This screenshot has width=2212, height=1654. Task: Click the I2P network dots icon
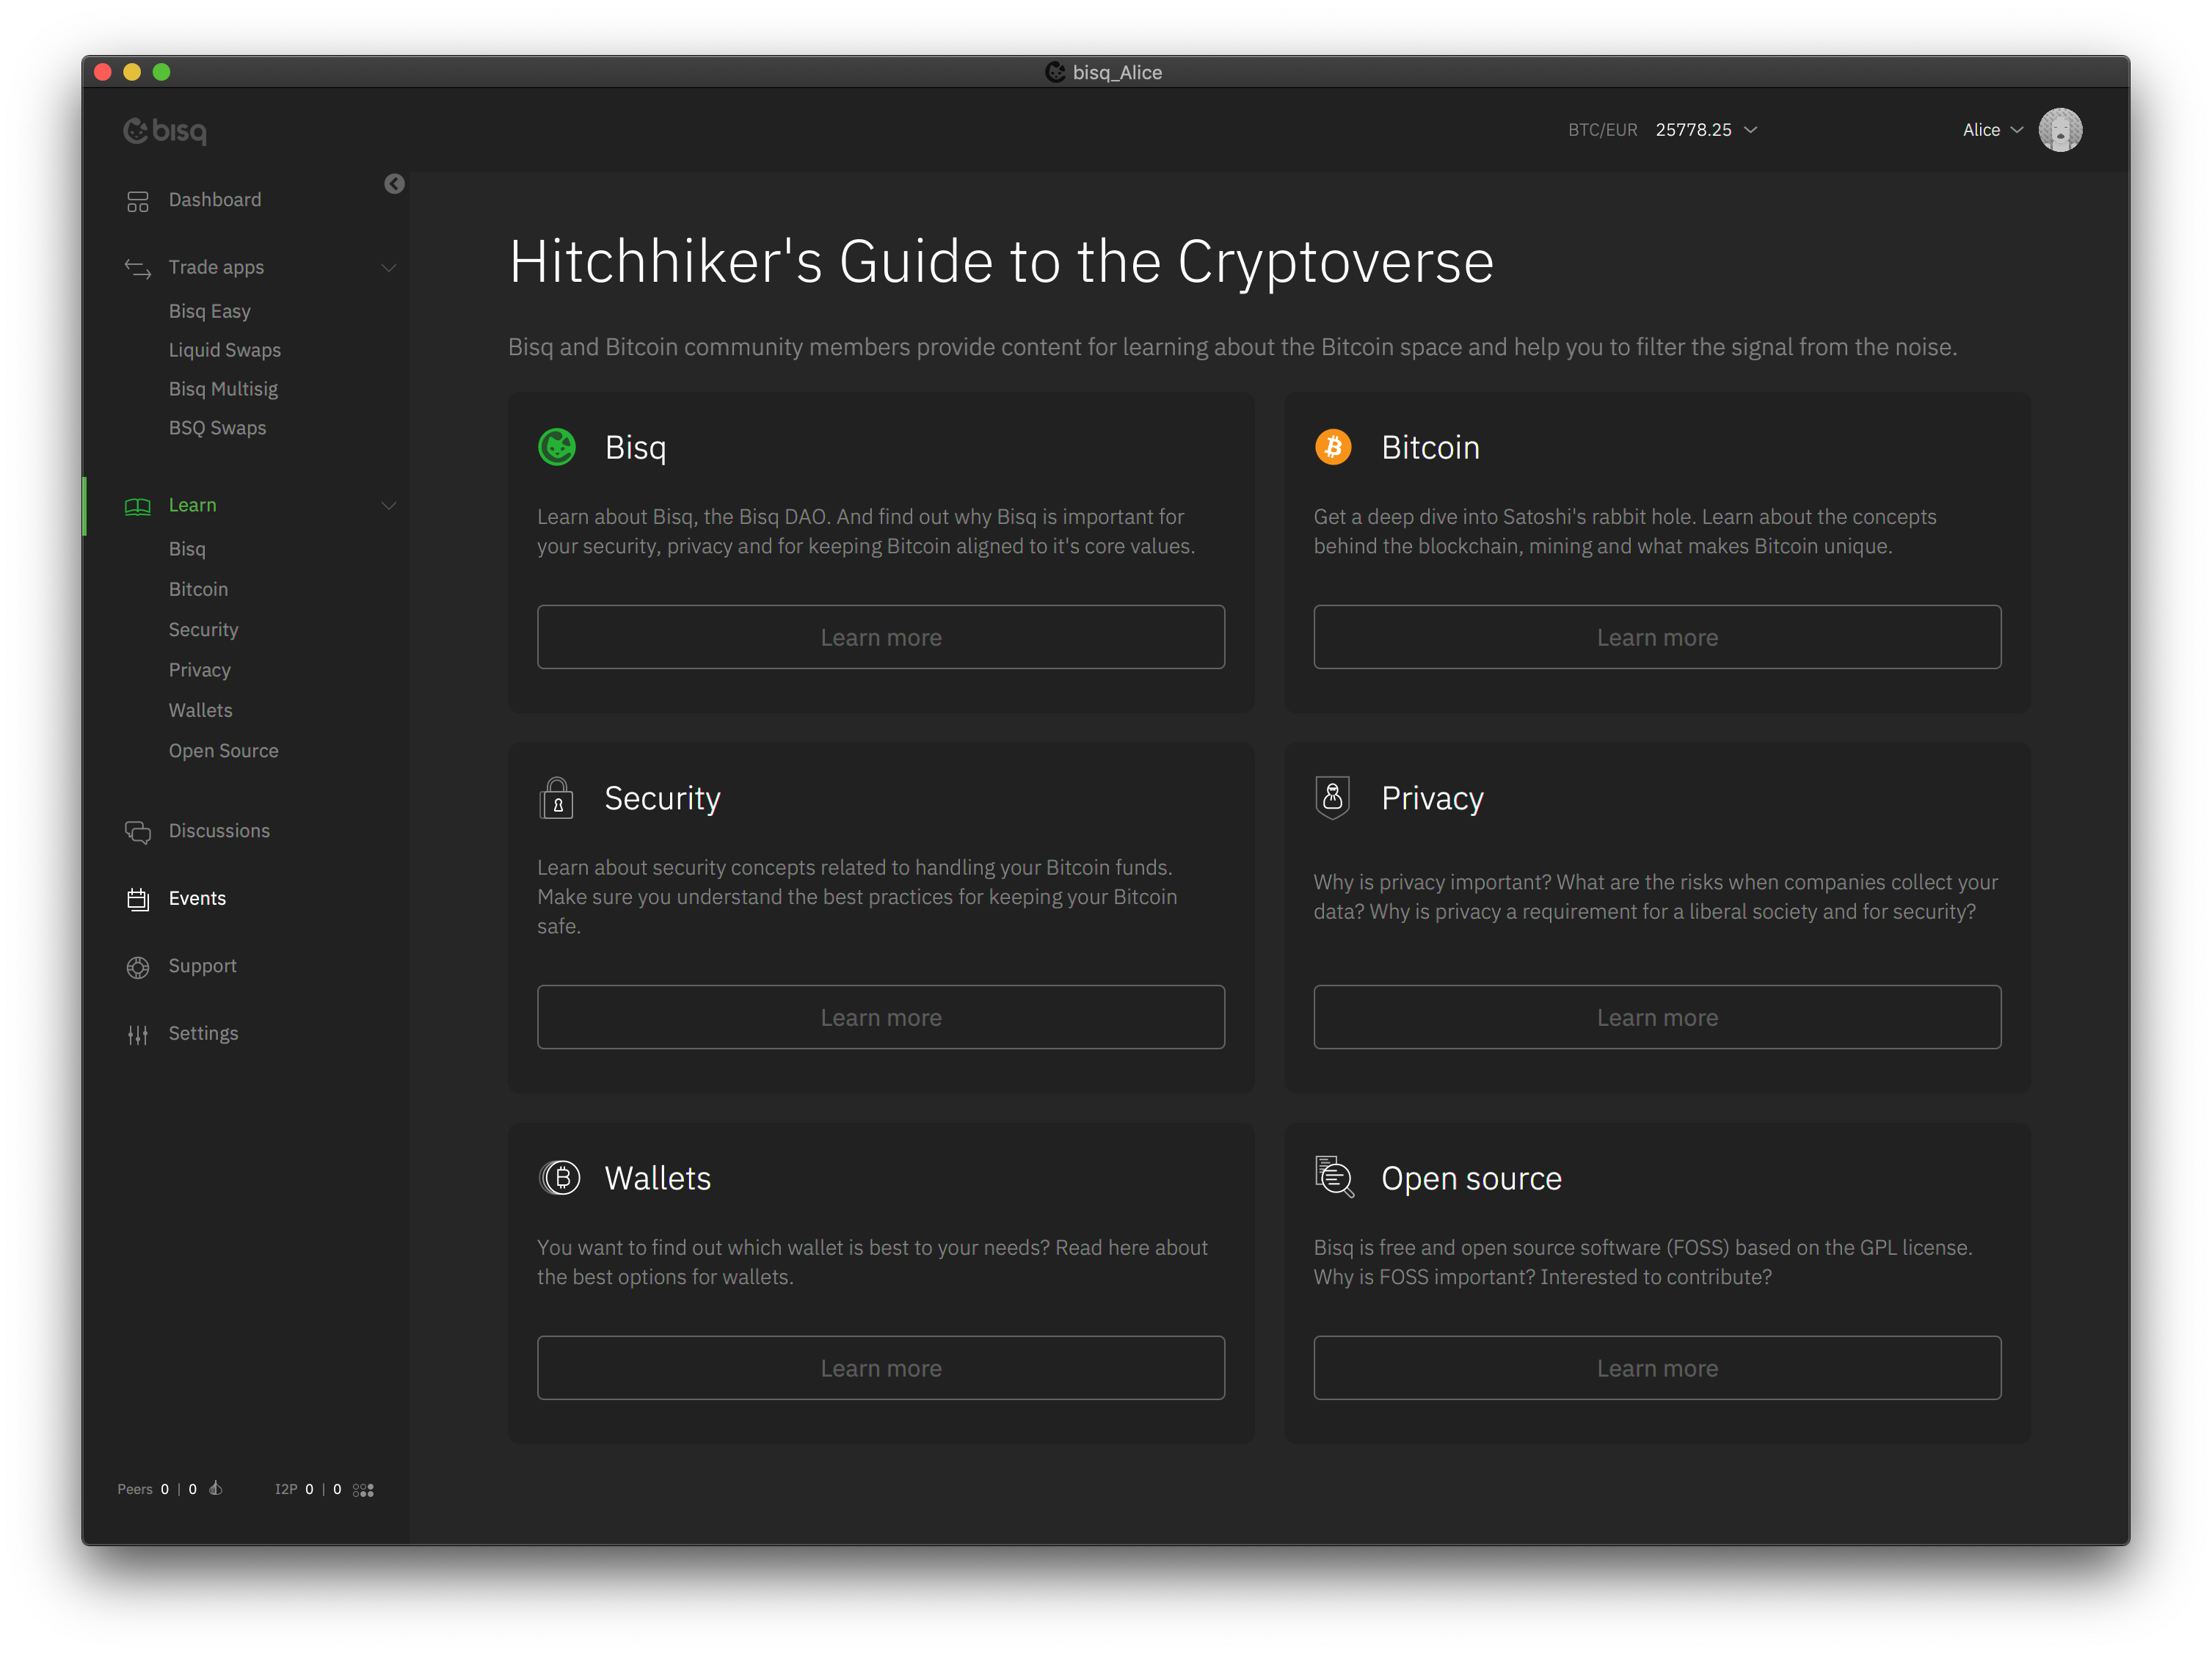coord(364,1490)
